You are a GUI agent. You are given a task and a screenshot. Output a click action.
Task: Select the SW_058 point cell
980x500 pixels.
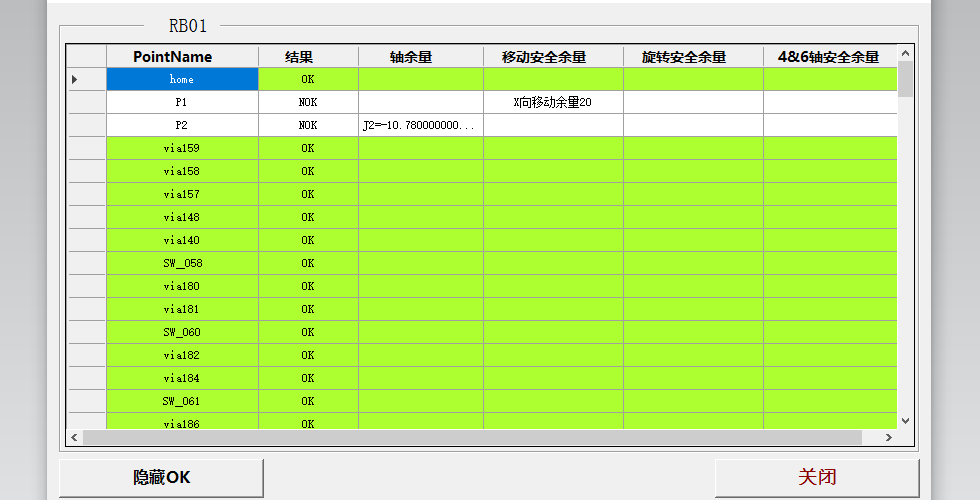pos(181,263)
